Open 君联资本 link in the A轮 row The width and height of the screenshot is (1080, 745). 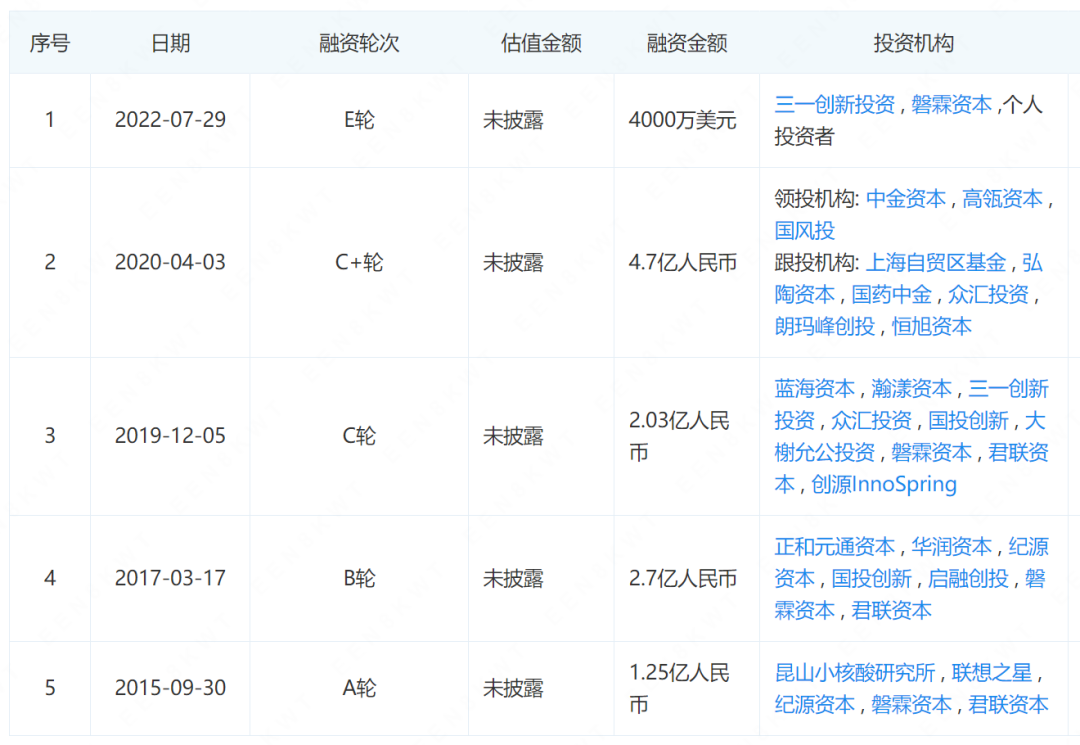1008,704
